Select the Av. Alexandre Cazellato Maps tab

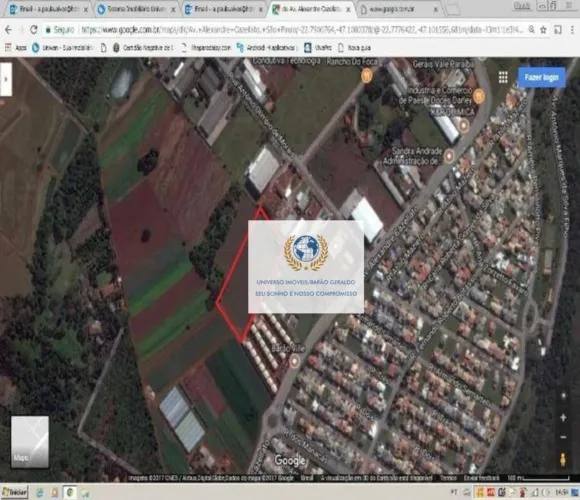point(311,10)
